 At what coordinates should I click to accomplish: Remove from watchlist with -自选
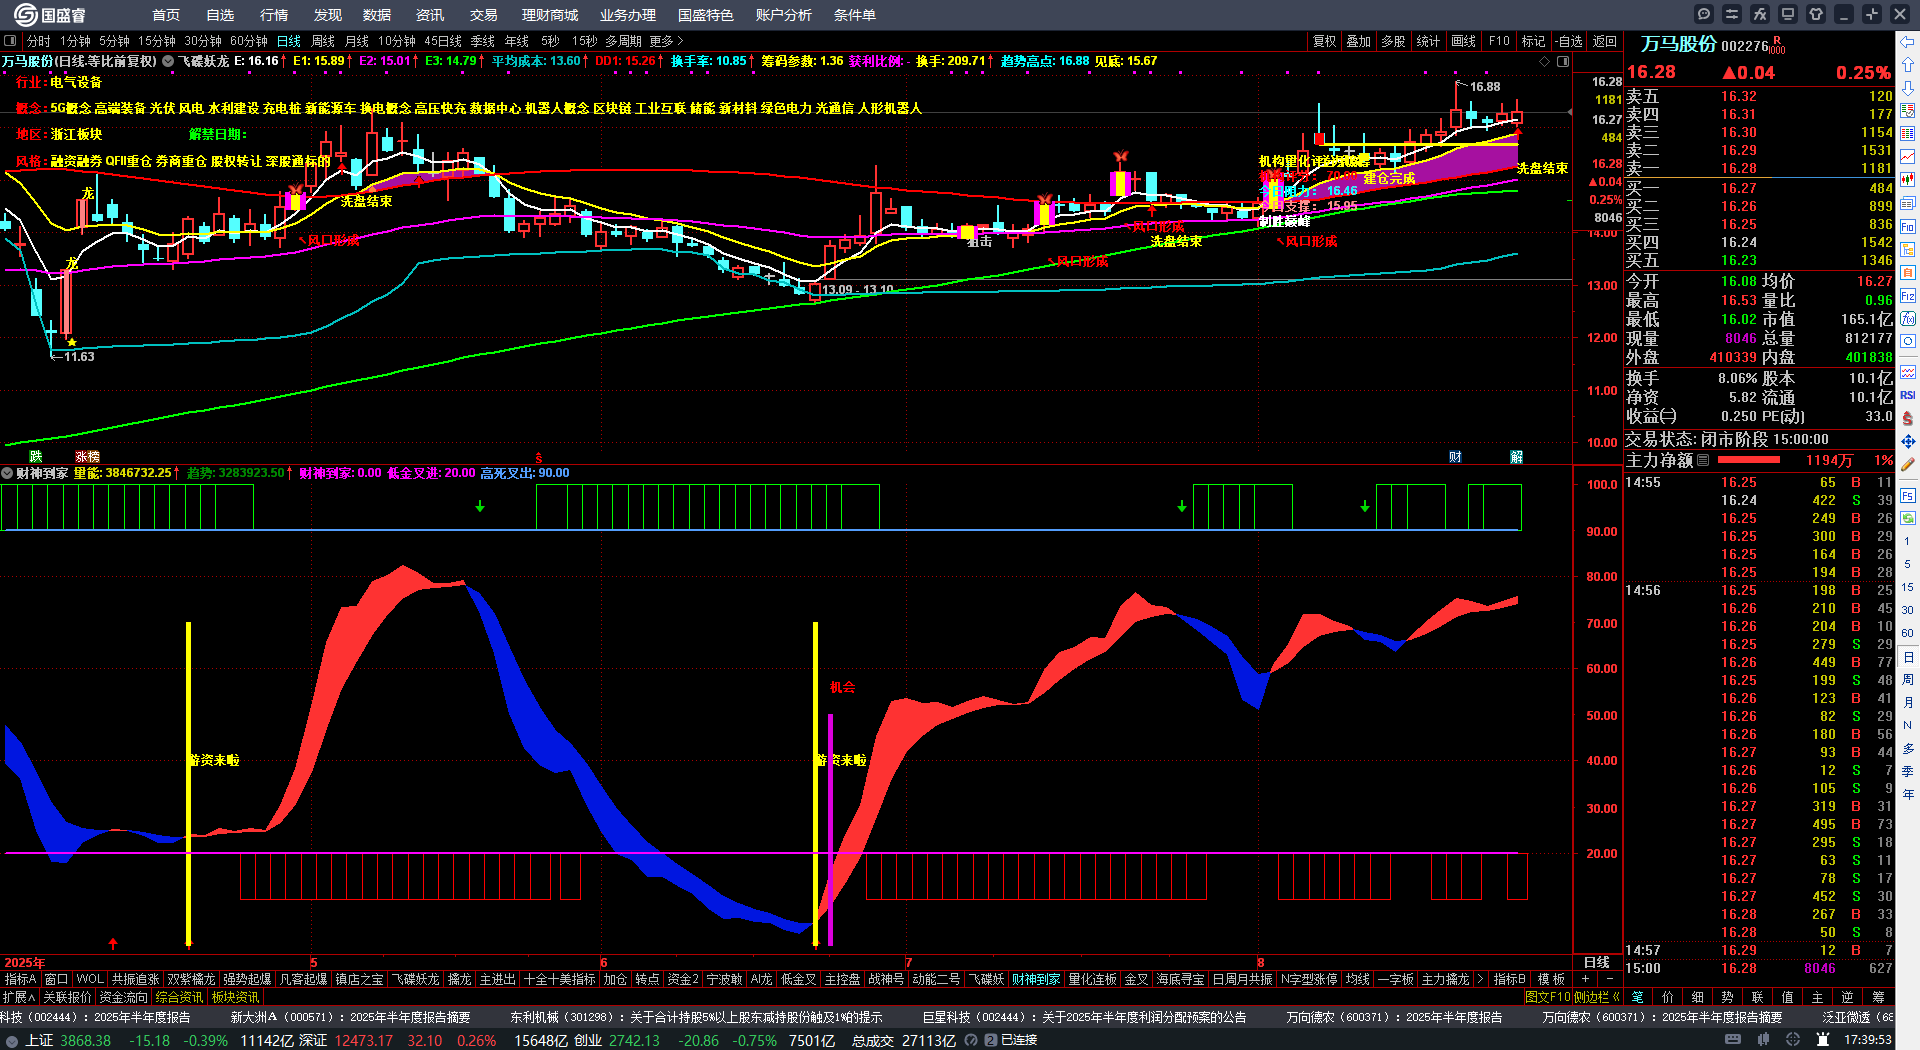coord(1569,41)
